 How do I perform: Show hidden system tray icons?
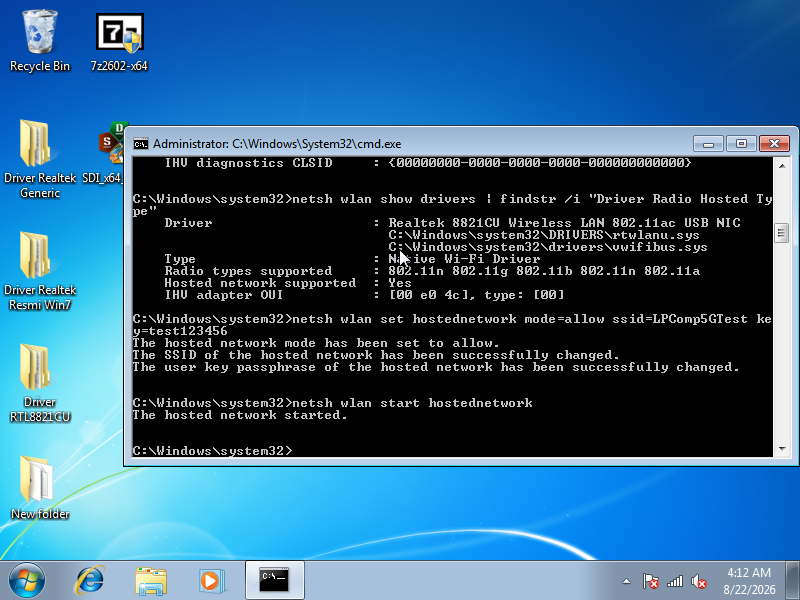[x=627, y=581]
